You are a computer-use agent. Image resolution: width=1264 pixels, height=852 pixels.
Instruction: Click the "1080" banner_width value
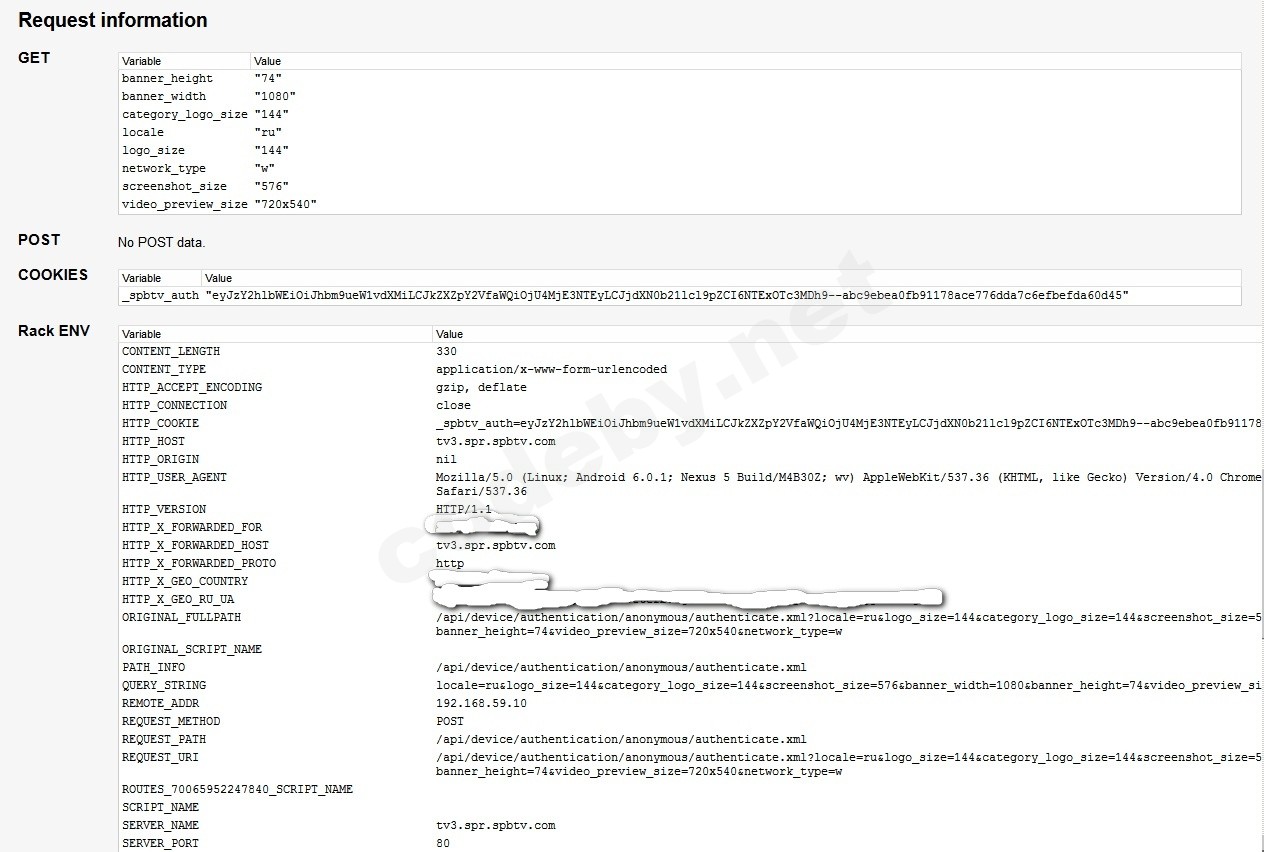[x=275, y=97]
